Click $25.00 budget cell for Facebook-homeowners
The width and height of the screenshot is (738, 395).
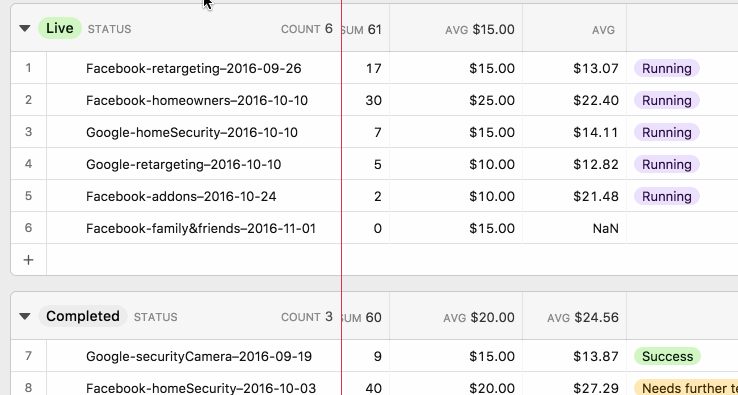[x=456, y=100]
